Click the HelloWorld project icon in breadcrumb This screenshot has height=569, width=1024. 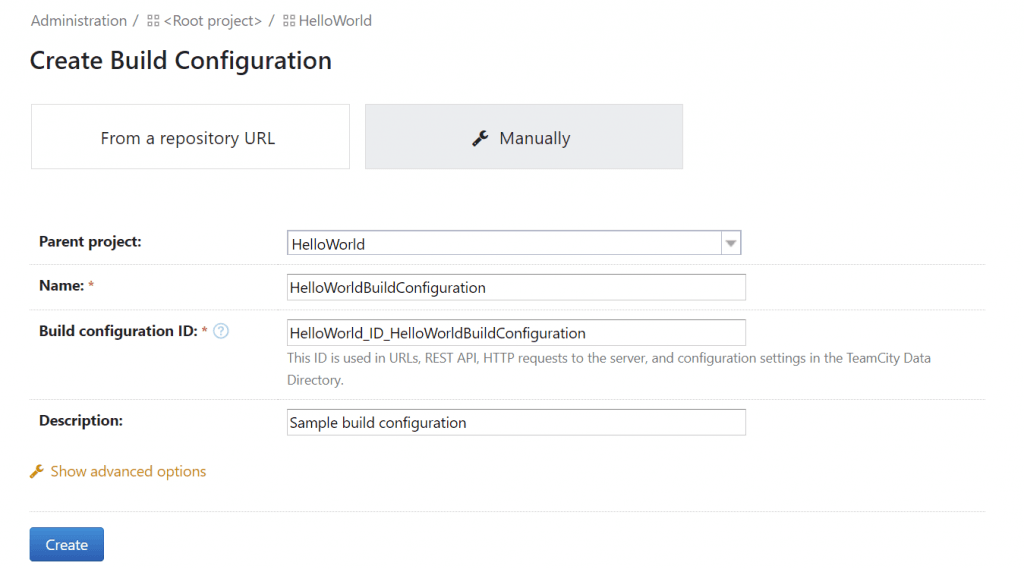pyautogui.click(x=289, y=21)
